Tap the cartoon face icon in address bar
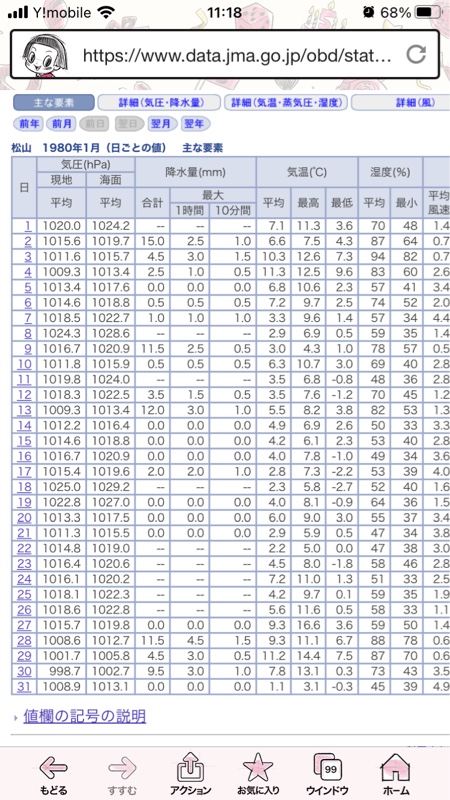Screen dimensions: 450x800 45,56
